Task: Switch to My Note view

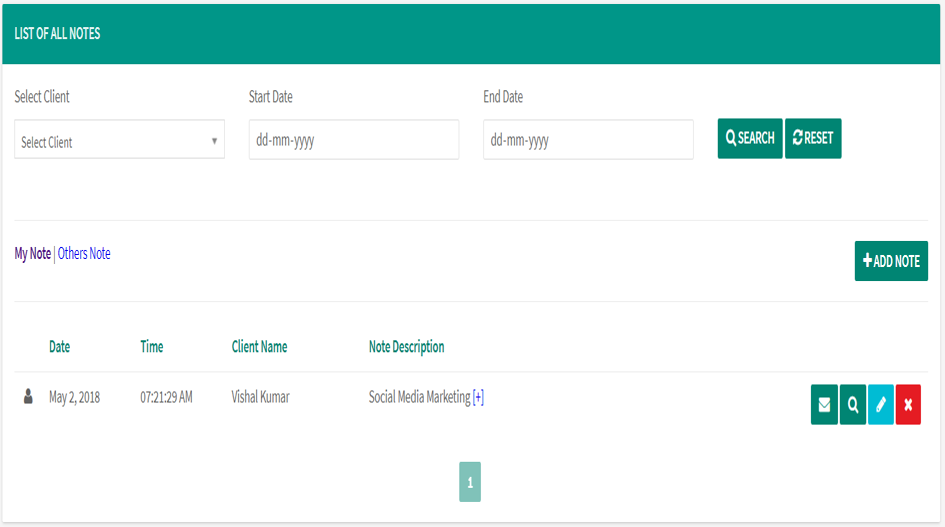Action: pos(33,253)
